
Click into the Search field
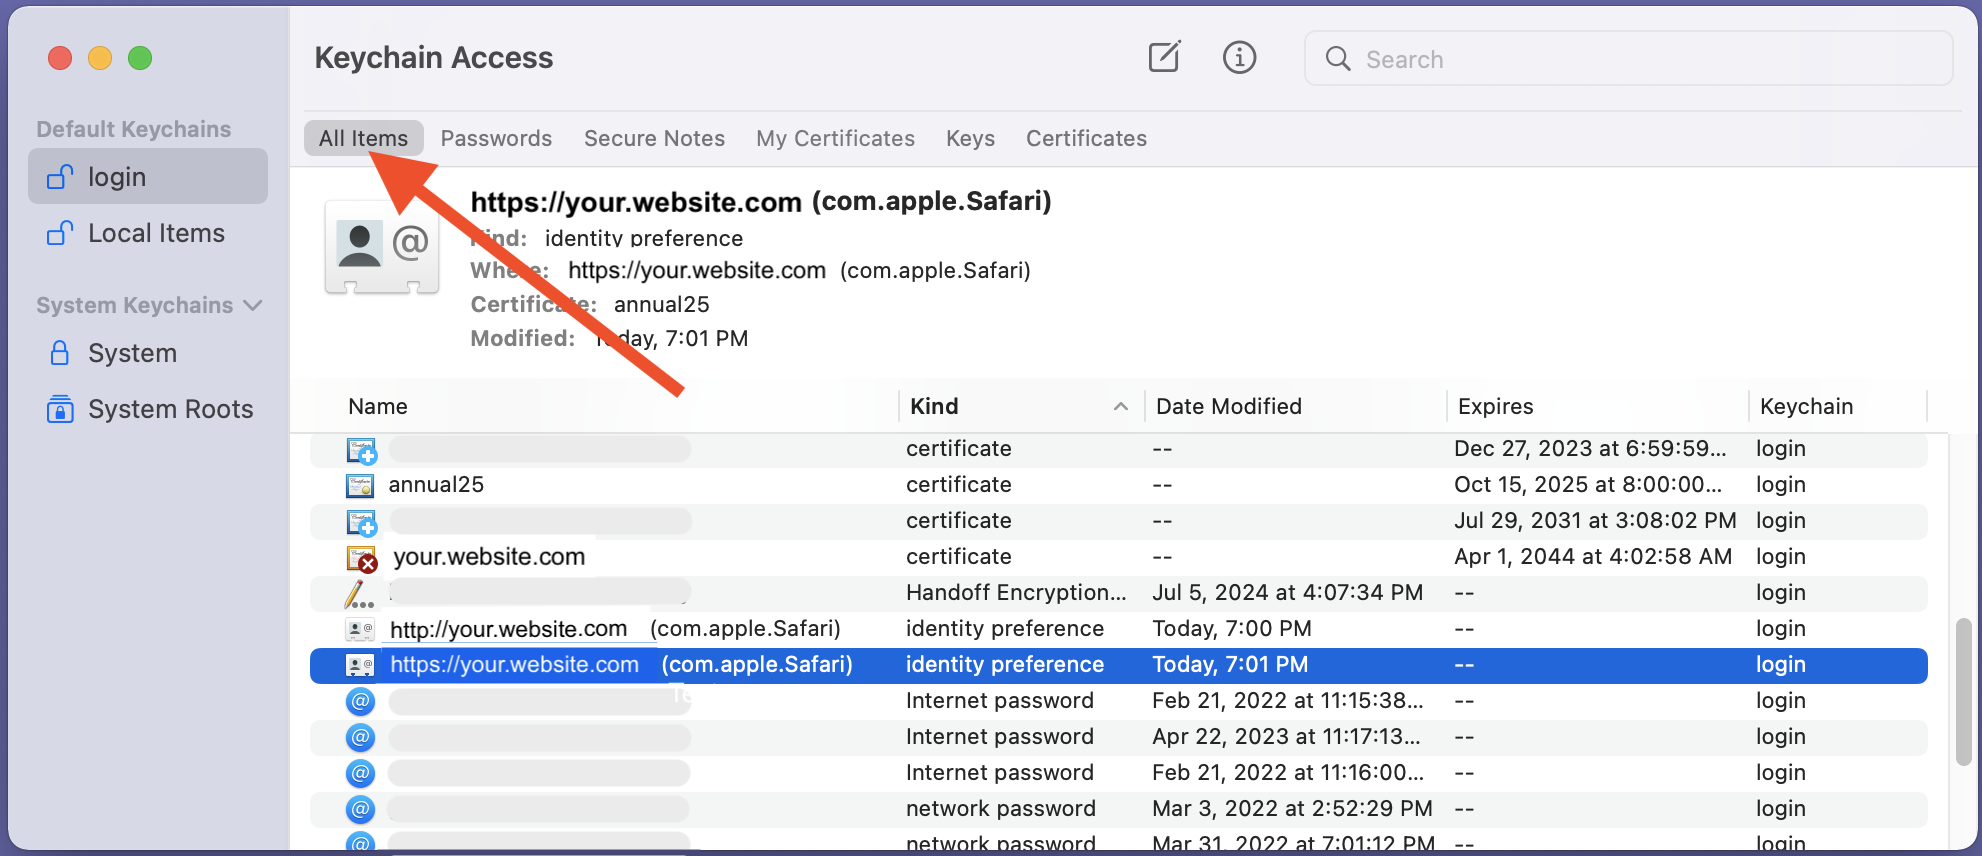pos(1628,58)
